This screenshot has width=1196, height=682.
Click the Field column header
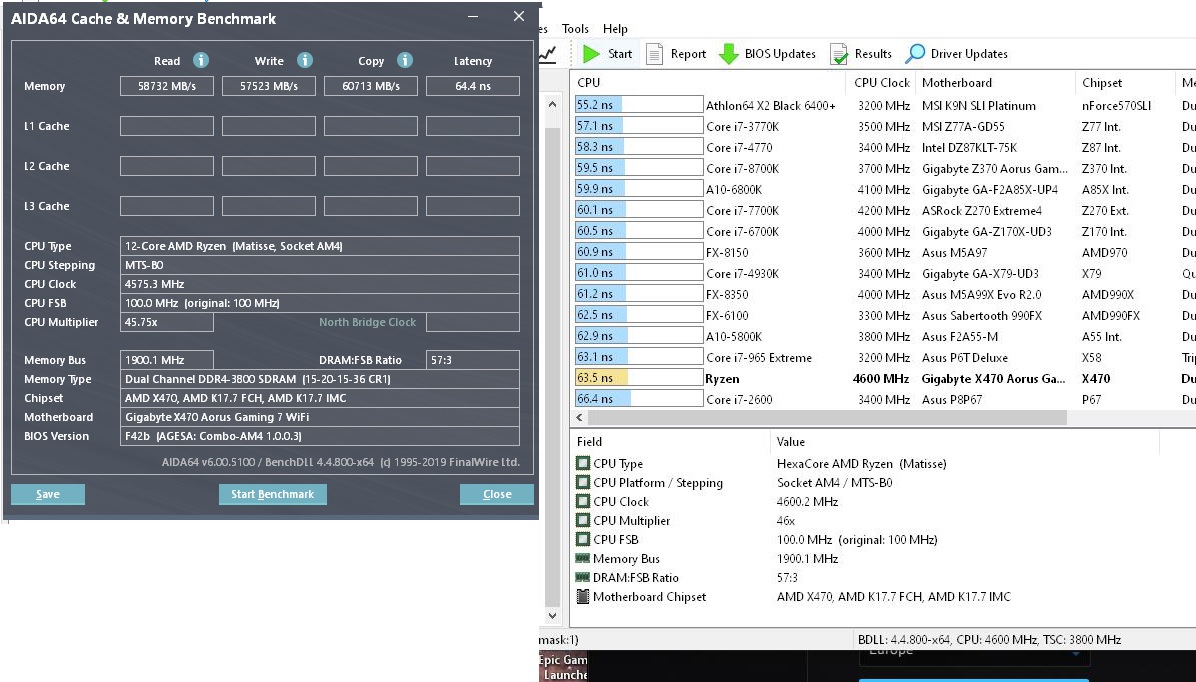coord(670,442)
